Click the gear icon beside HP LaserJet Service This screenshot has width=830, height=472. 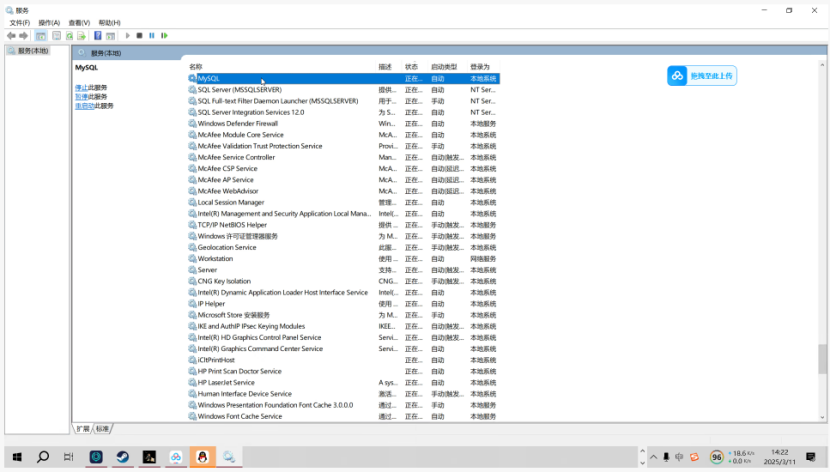(192, 383)
